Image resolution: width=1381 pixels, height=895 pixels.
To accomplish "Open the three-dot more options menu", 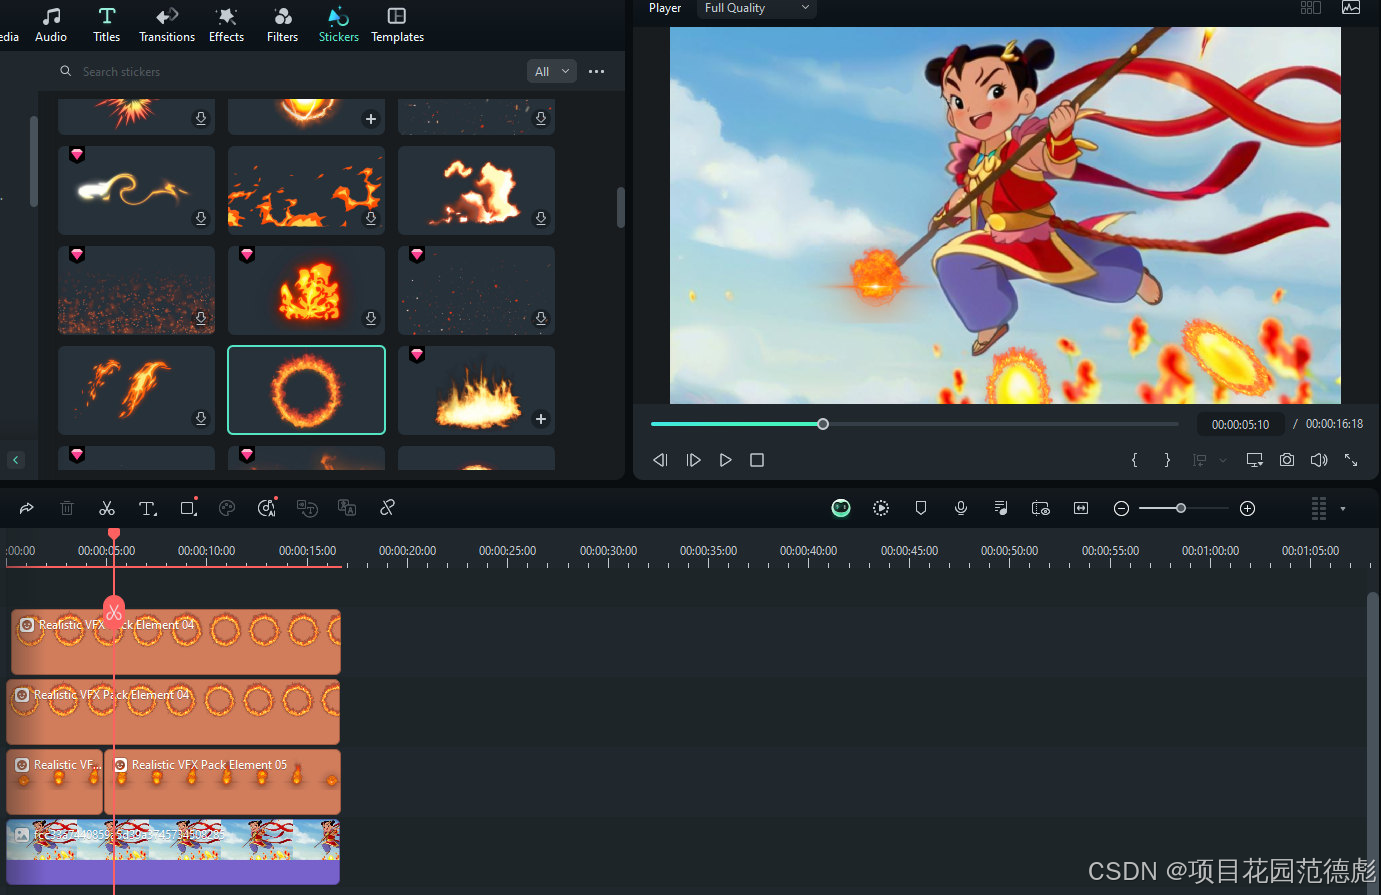I will click(597, 72).
